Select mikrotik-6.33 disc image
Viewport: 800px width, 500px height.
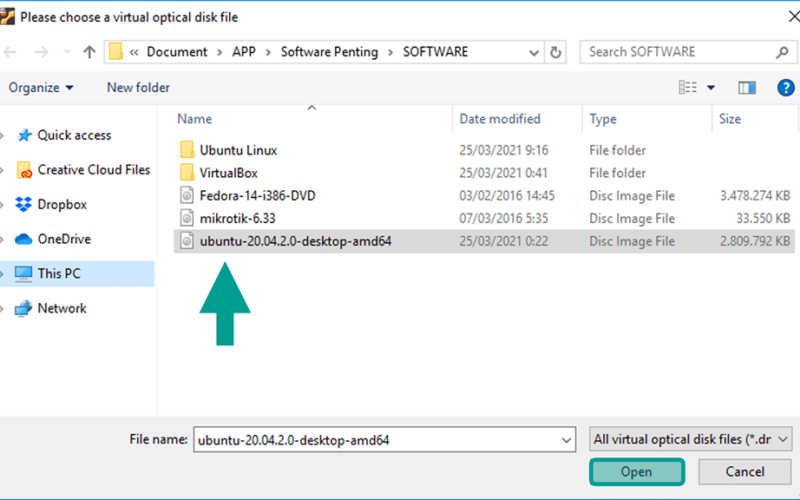pos(237,219)
